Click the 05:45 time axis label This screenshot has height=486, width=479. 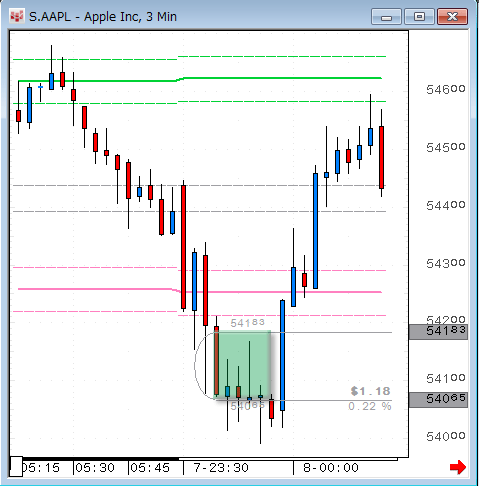point(150,468)
